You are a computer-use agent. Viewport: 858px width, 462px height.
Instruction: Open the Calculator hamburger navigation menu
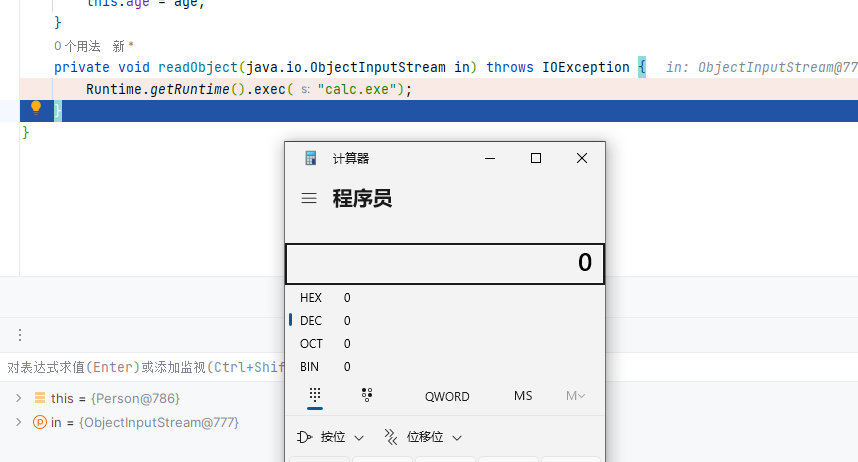pyautogui.click(x=309, y=198)
